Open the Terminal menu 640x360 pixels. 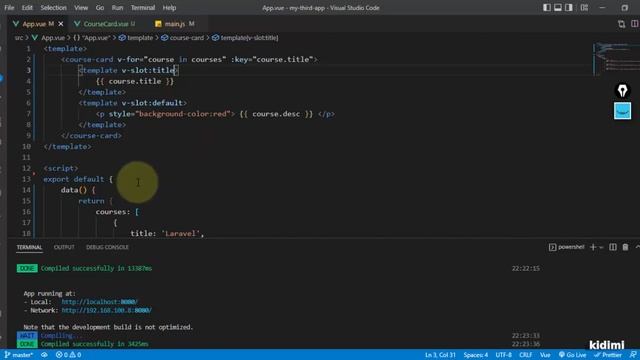(142, 8)
